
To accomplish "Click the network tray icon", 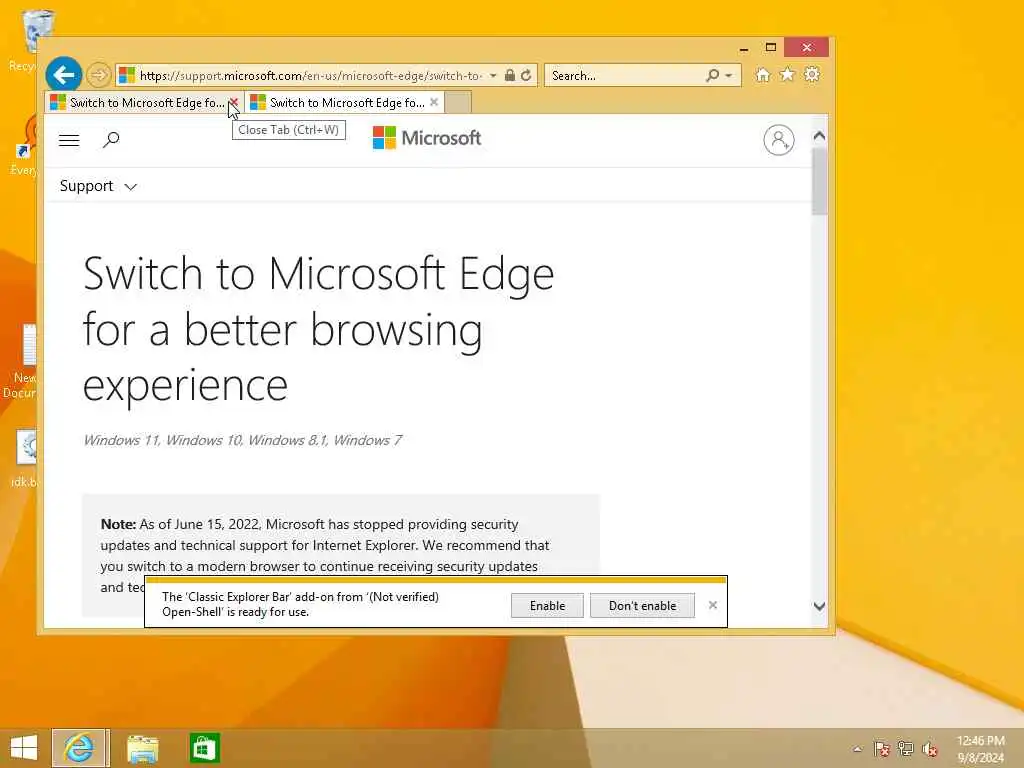I will click(x=905, y=749).
